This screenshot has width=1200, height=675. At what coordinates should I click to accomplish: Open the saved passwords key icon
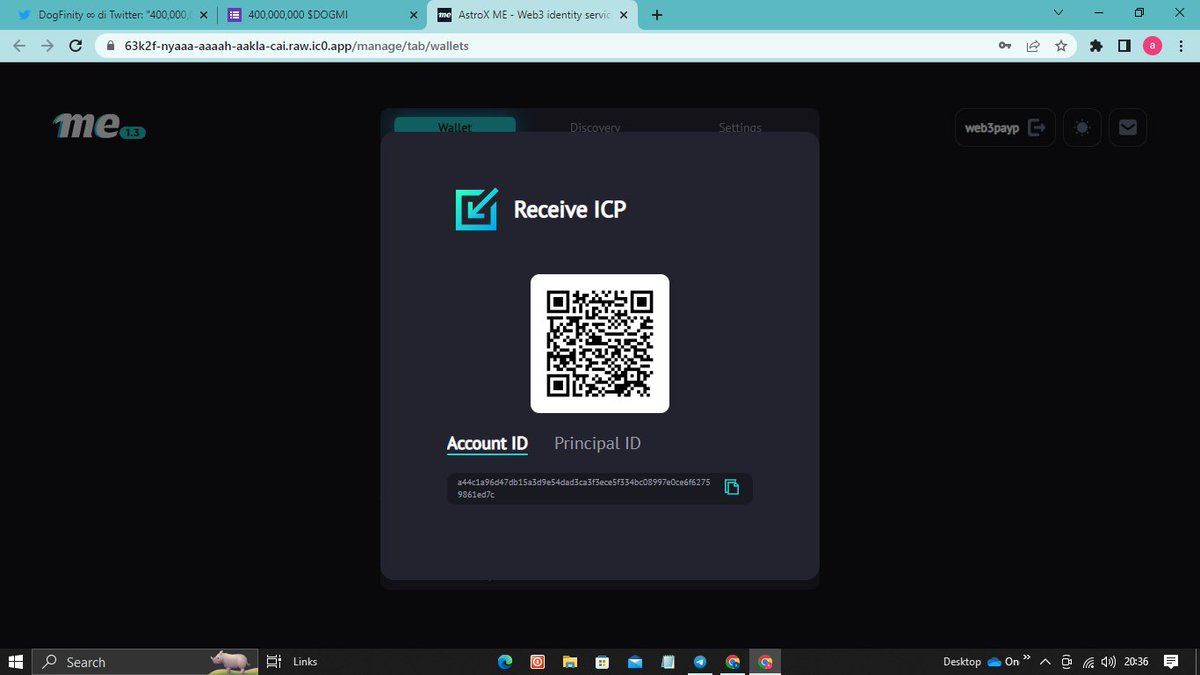(1005, 46)
